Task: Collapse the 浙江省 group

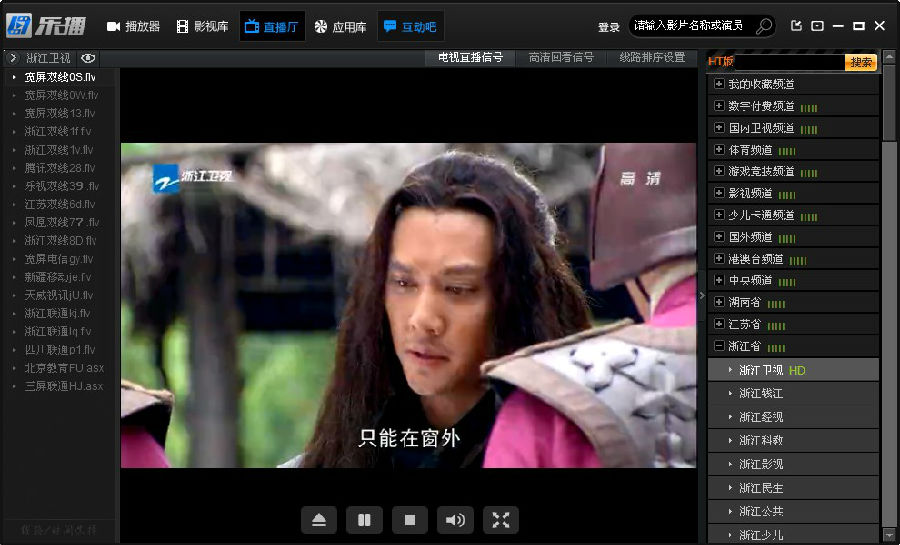Action: tap(719, 346)
